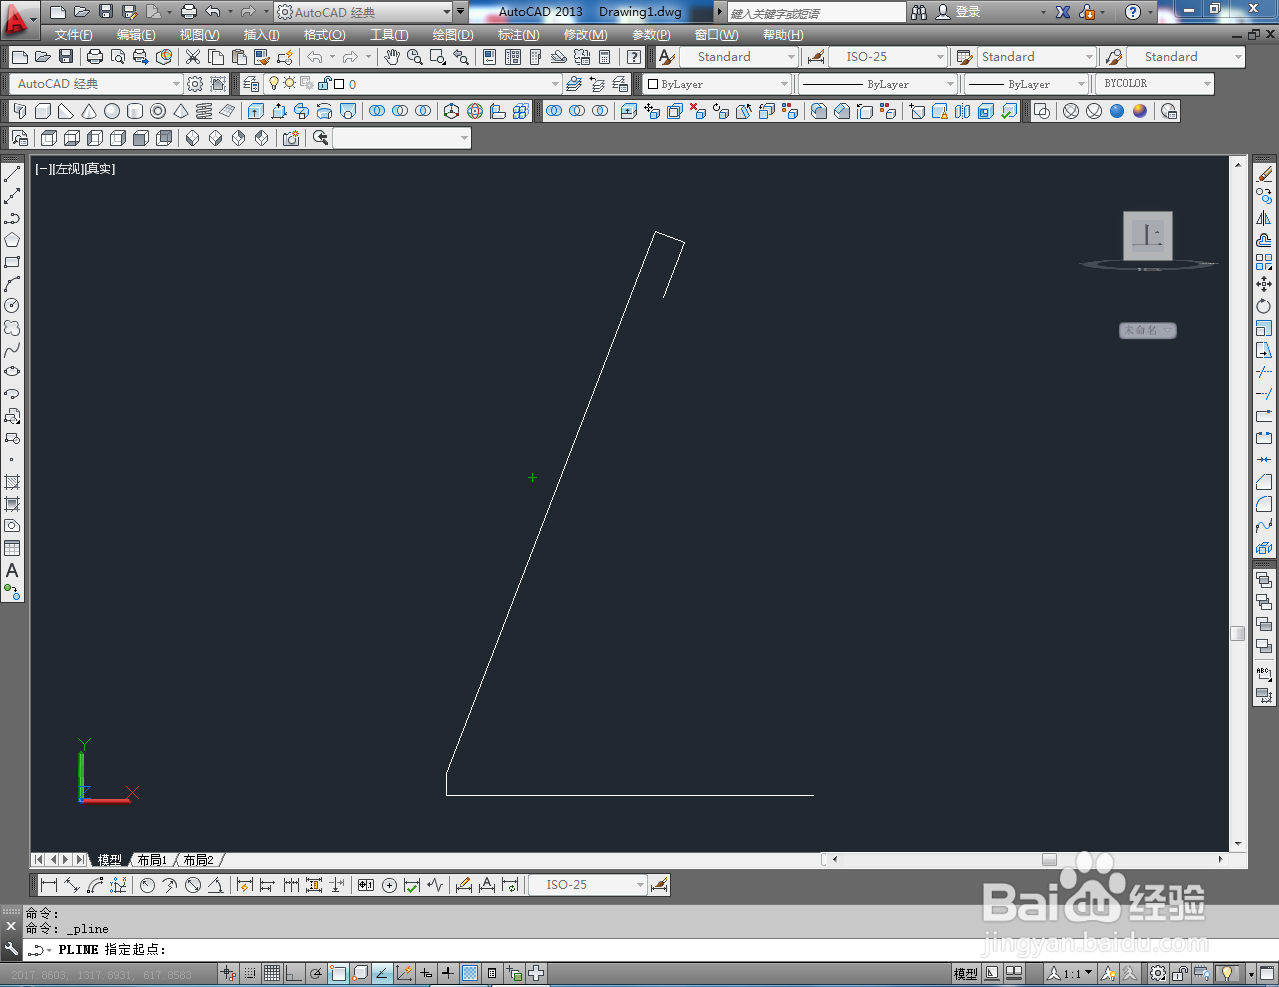Click the 未命名 UCS label below ViewCube
The image size is (1279, 987).
[x=1147, y=330]
